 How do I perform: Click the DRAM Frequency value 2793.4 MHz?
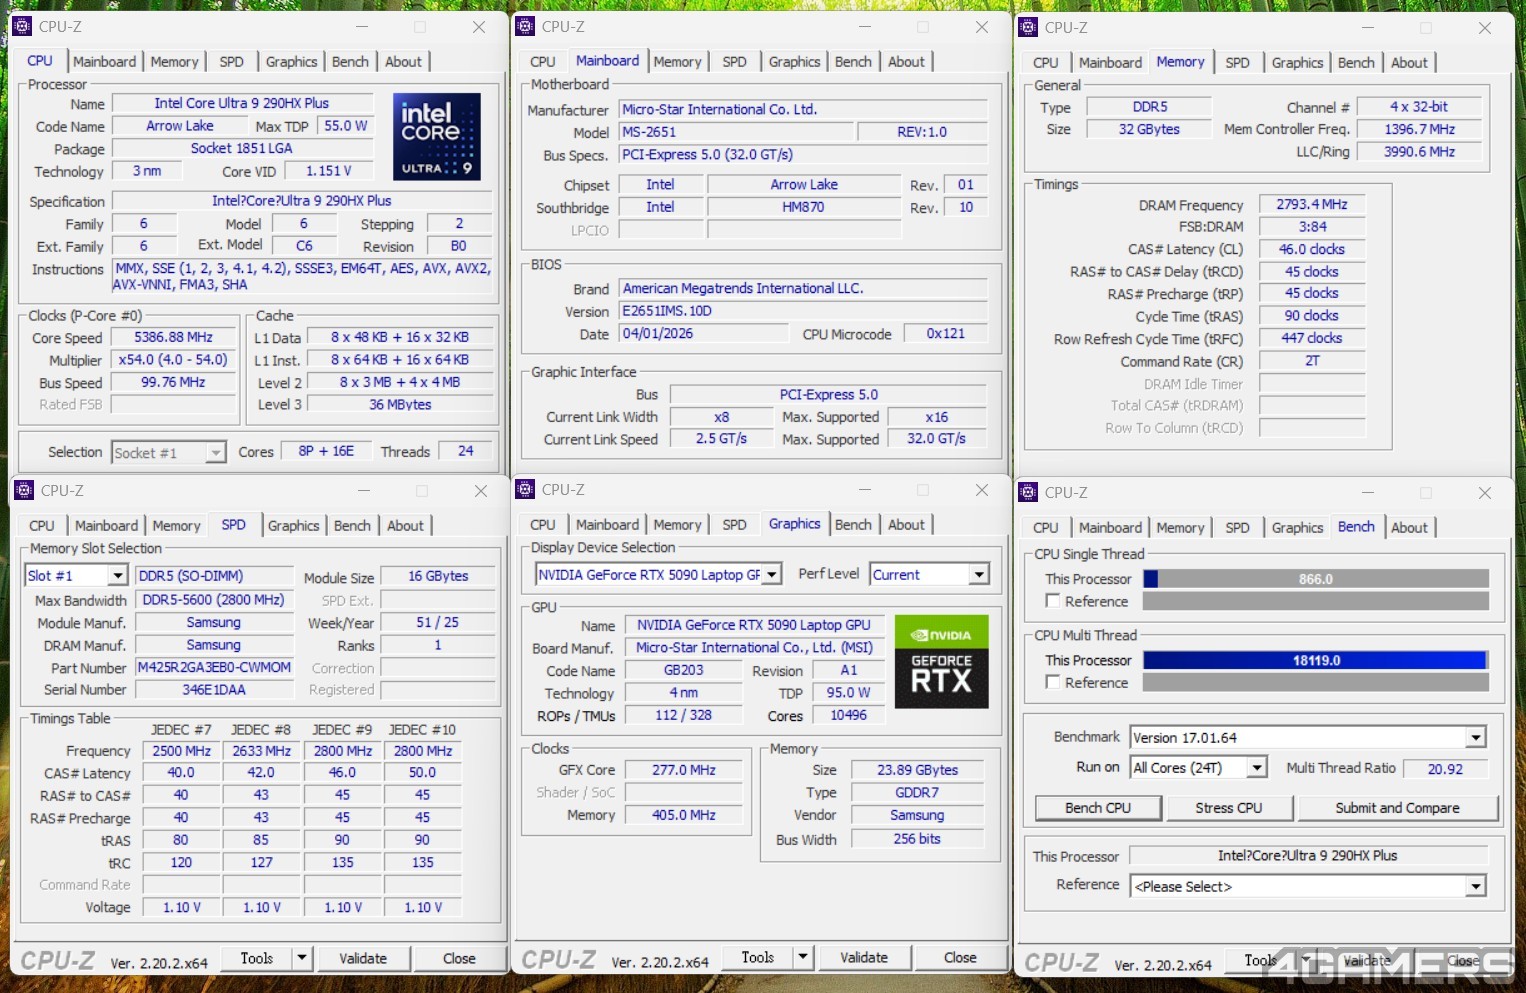click(1312, 205)
